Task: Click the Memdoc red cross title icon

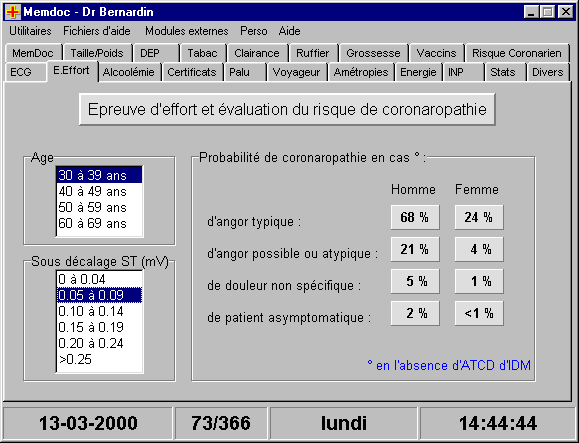Action: pyautogui.click(x=13, y=12)
